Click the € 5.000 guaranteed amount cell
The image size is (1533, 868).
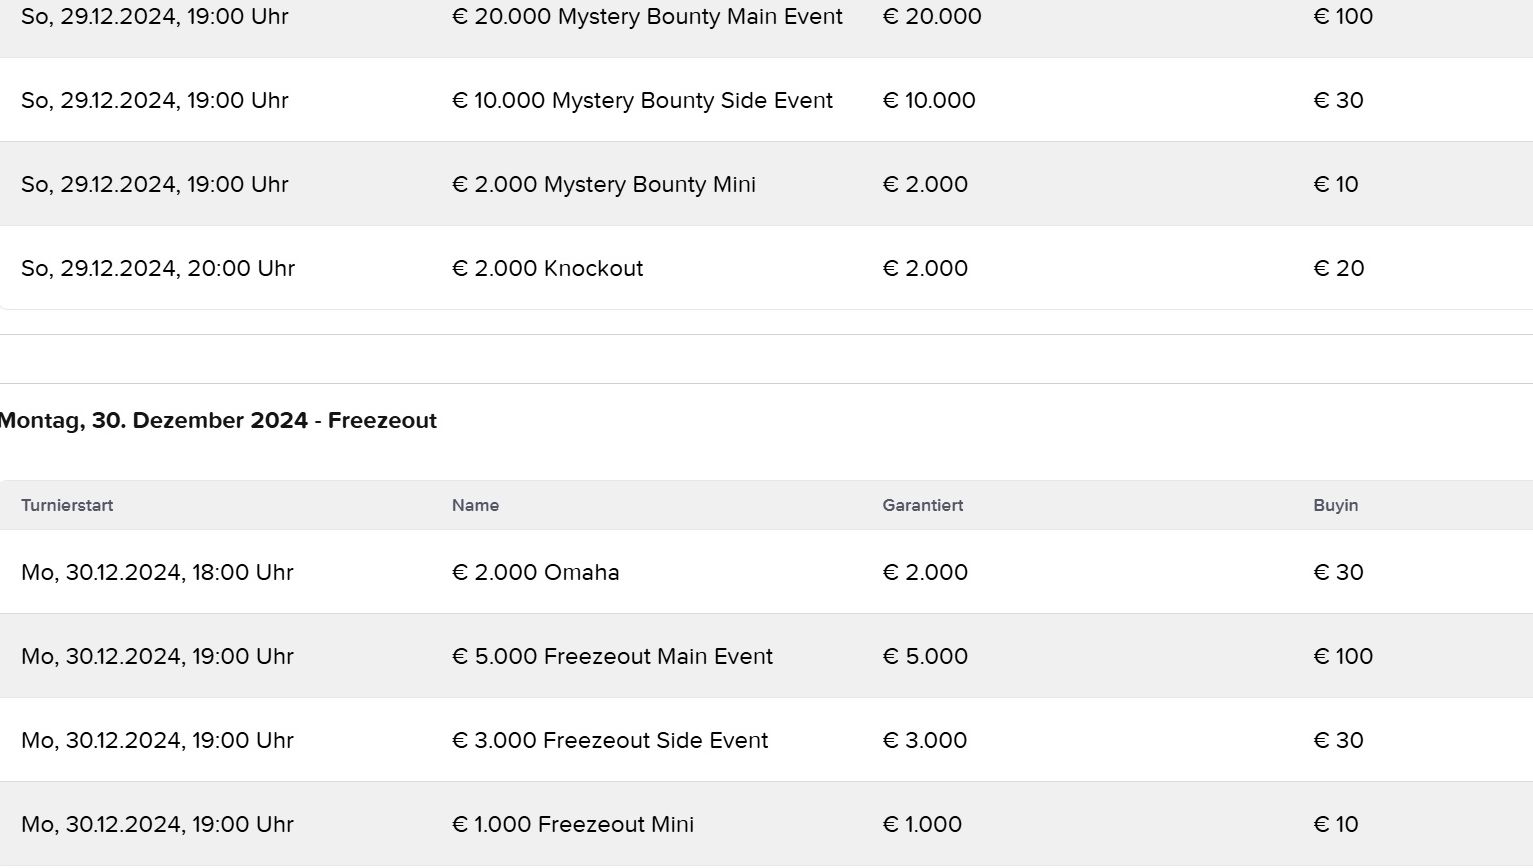tap(925, 657)
